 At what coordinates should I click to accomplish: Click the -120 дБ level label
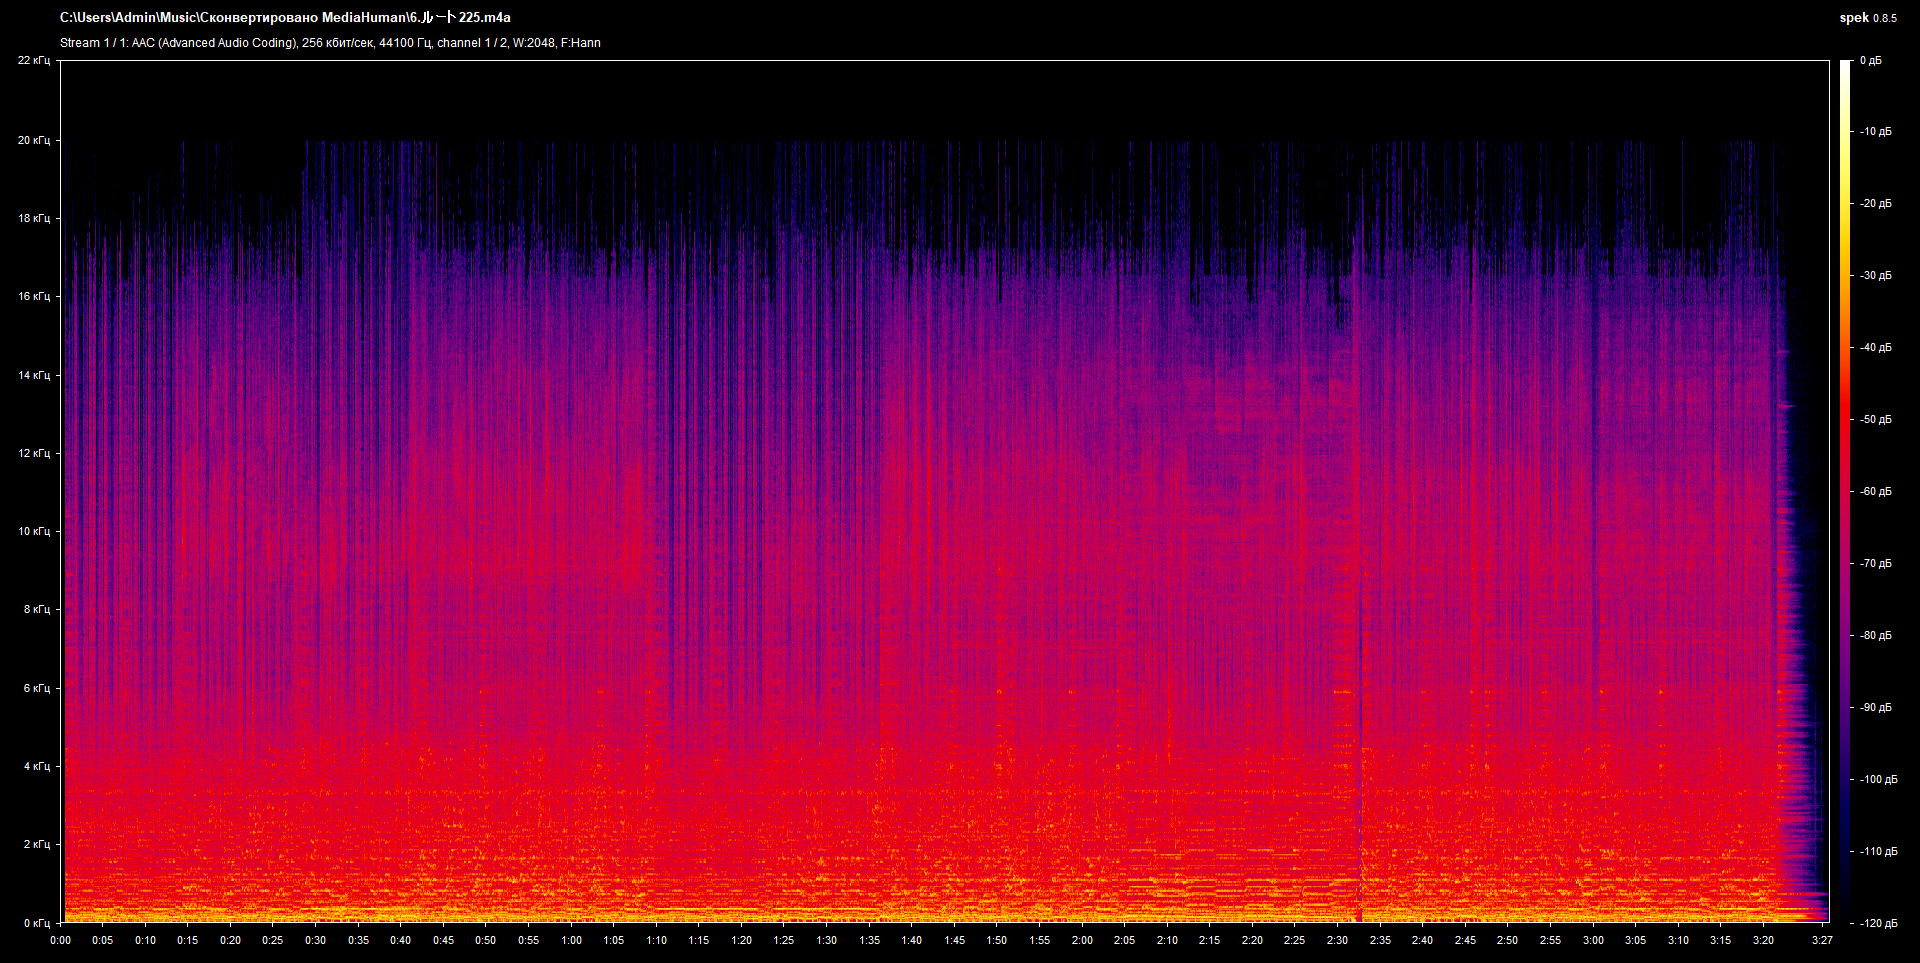1876,923
